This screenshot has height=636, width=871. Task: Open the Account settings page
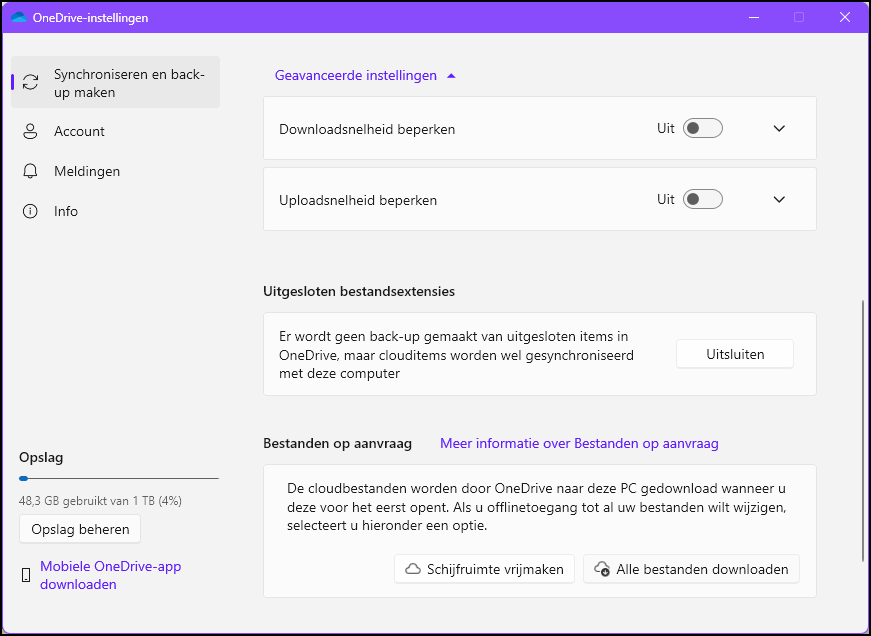79,131
